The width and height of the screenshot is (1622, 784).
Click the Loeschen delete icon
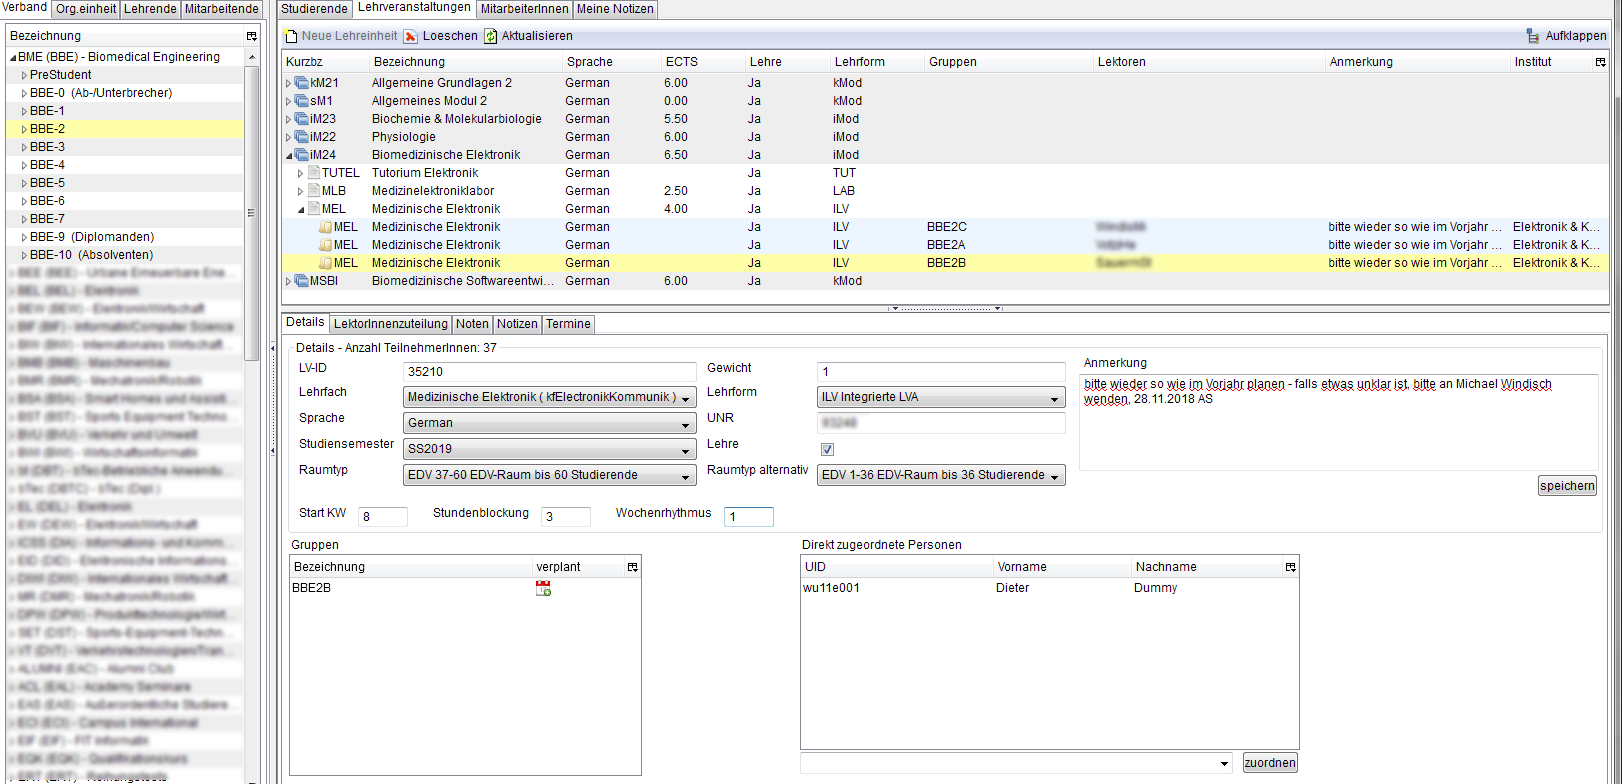click(411, 36)
